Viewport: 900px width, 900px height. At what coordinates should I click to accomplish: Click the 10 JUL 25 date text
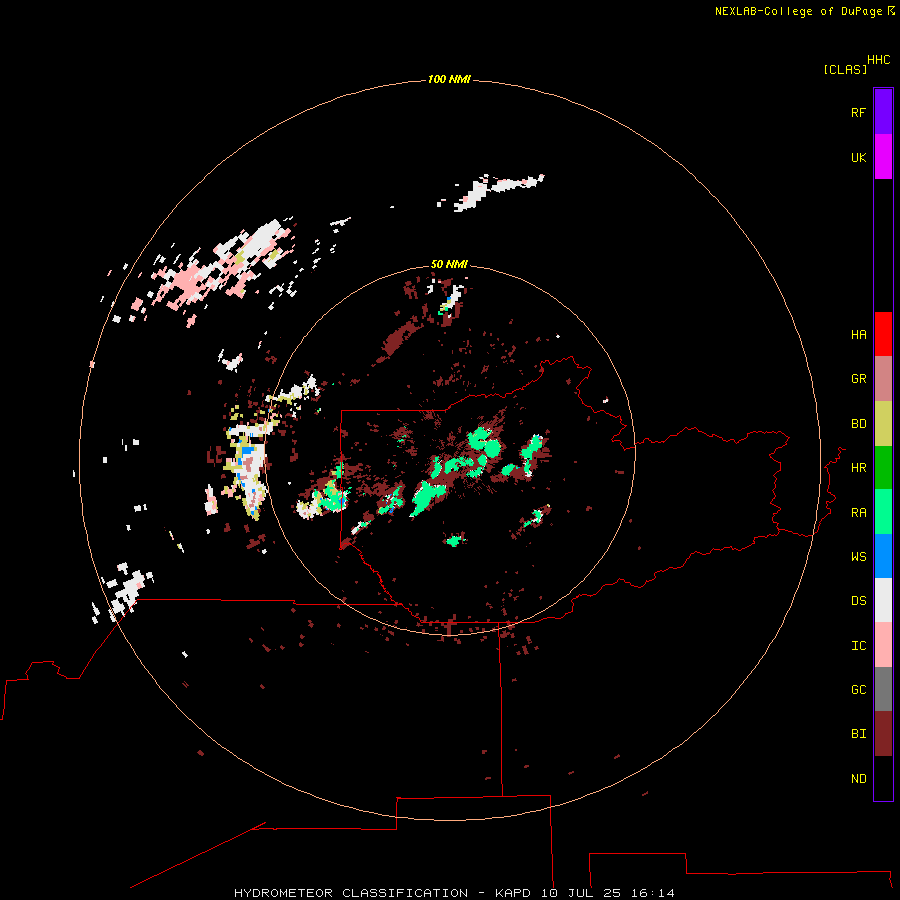(x=581, y=893)
